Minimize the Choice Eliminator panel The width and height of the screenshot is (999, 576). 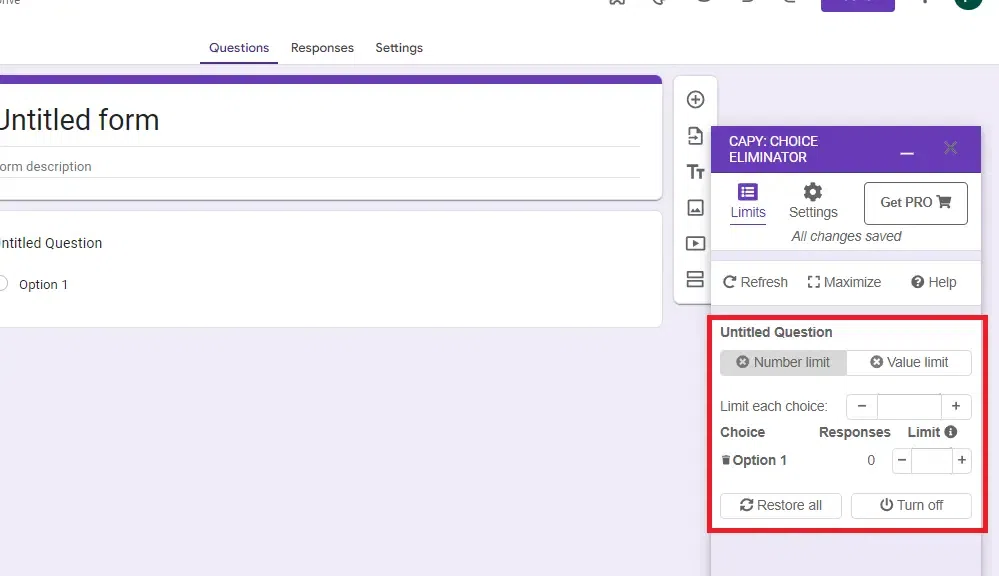pyautogui.click(x=907, y=154)
